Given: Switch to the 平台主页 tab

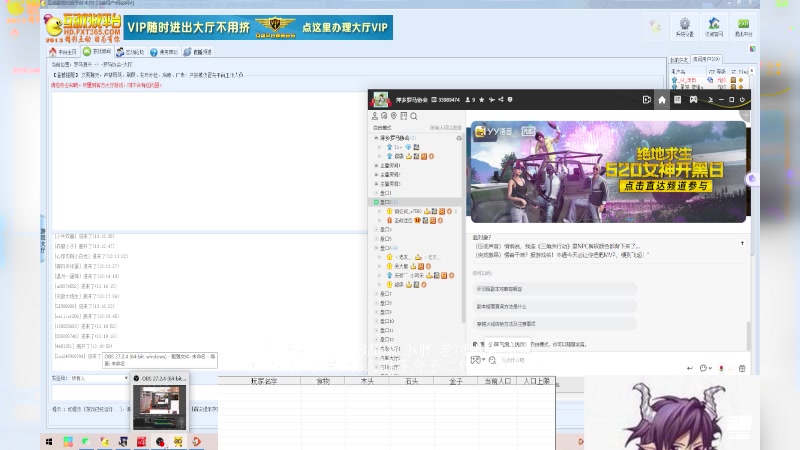Looking at the screenshot, I should coord(63,52).
